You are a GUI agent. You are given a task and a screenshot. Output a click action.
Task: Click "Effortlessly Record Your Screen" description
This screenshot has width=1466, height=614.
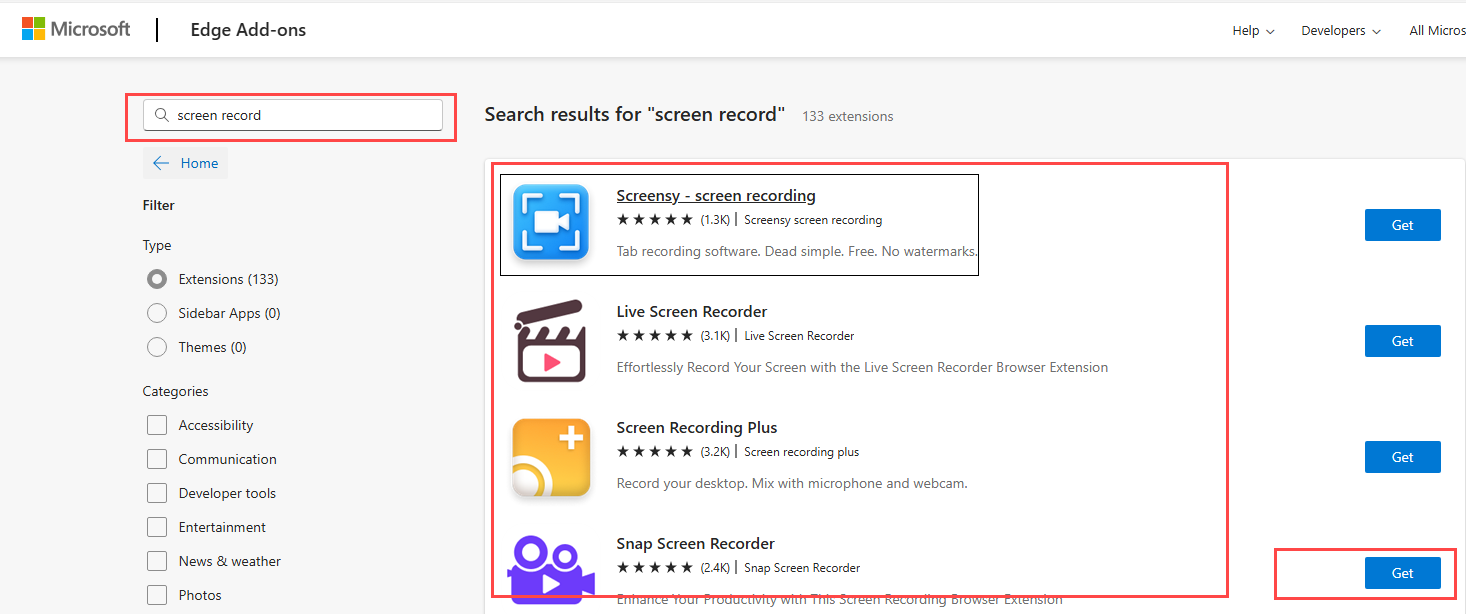pos(862,367)
